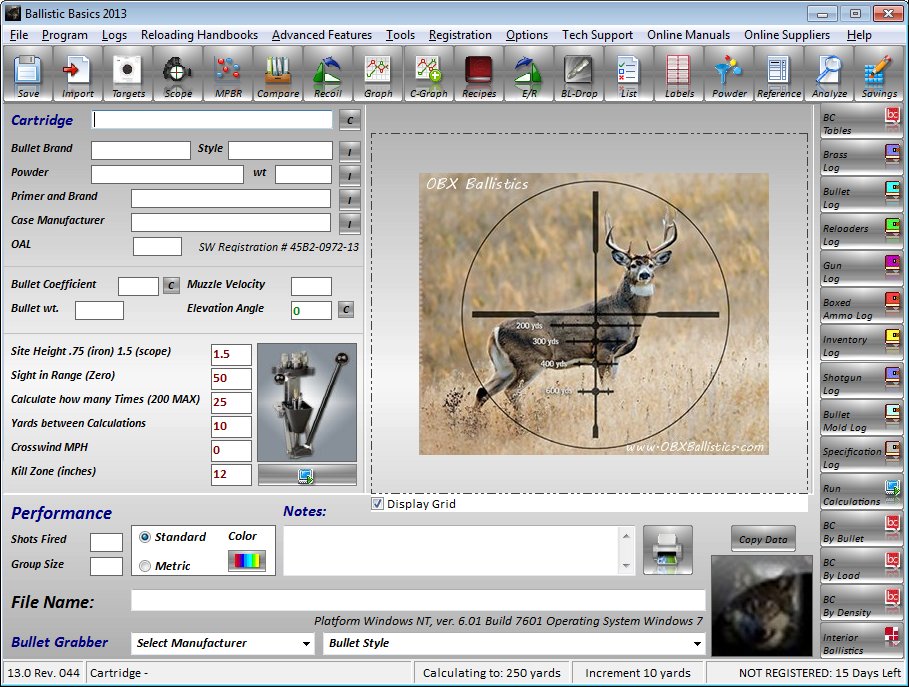
Task: Open the BL-Drop tool
Action: (579, 76)
